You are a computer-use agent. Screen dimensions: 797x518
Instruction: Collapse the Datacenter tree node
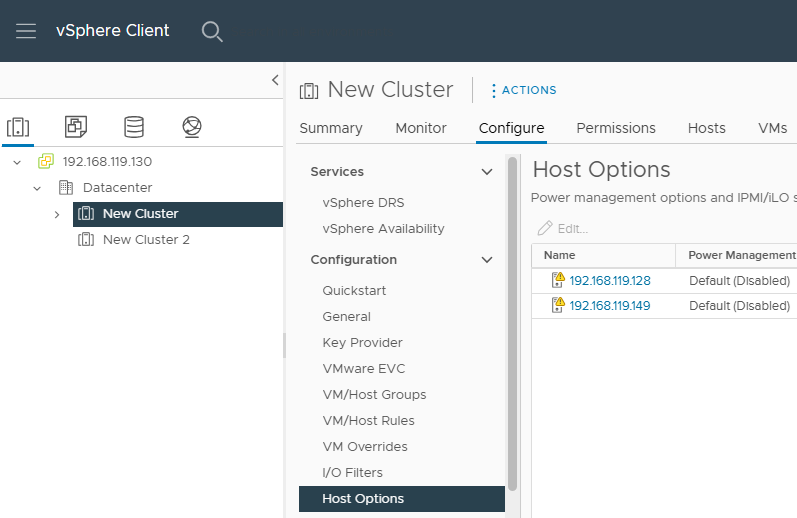pyautogui.click(x=37, y=188)
